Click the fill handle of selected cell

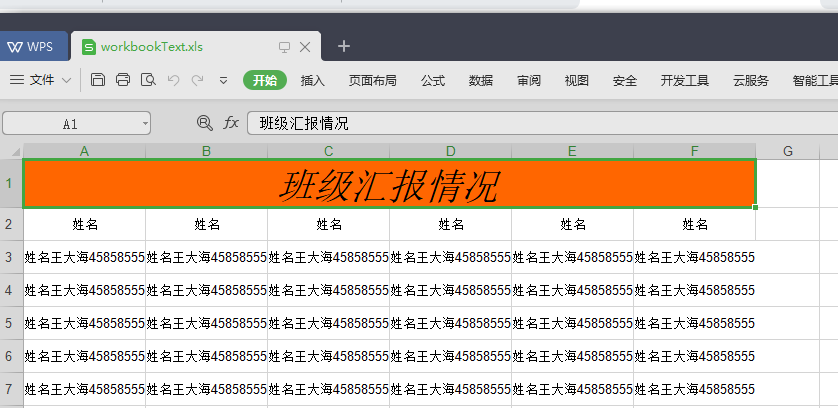pos(755,207)
